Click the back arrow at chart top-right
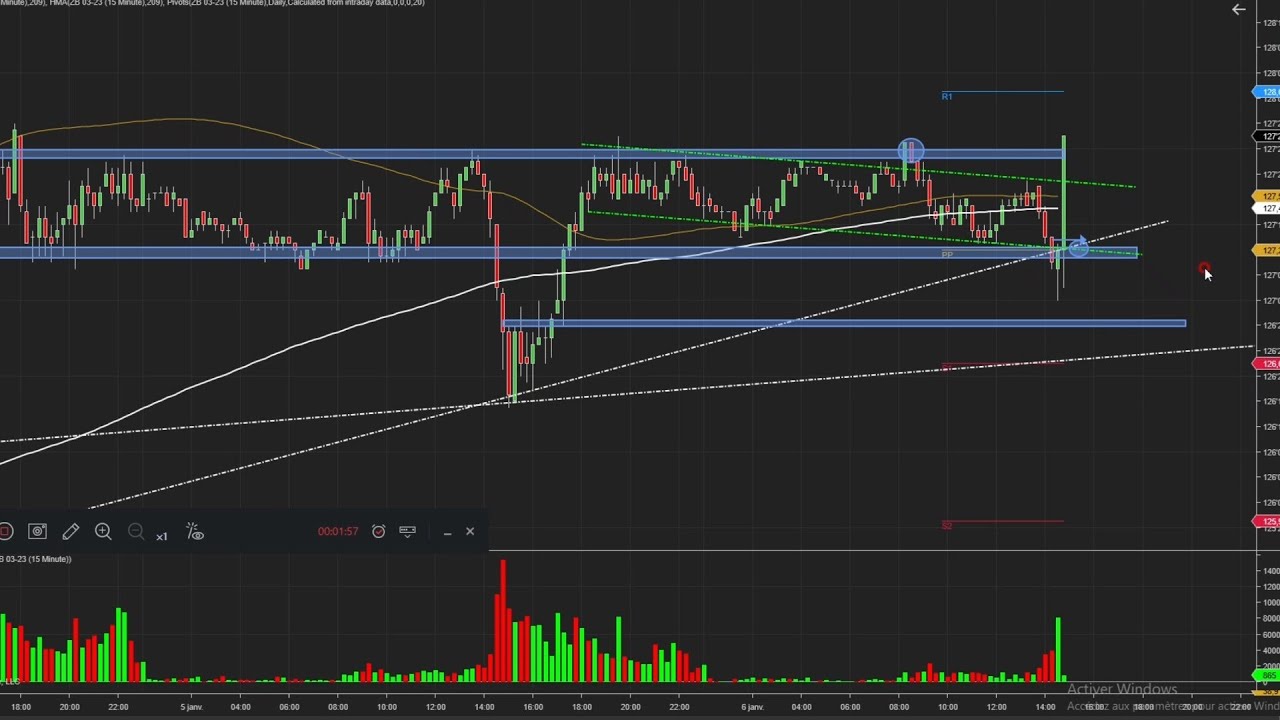Image resolution: width=1280 pixels, height=720 pixels. (x=1239, y=9)
